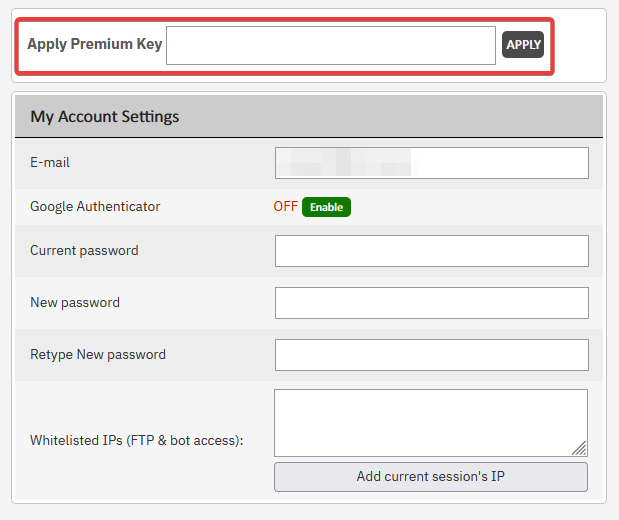Click the My Account Settings header
The image size is (619, 520).
[105, 116]
